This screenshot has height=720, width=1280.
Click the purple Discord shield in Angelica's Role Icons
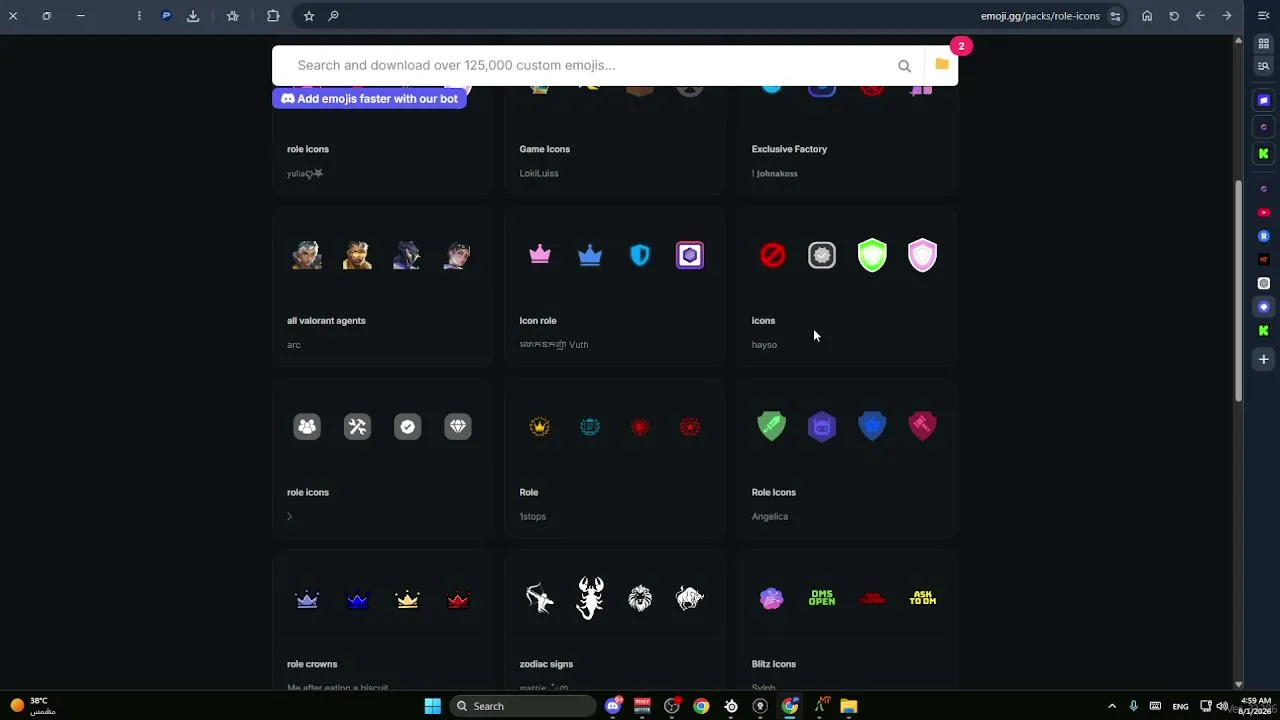[822, 426]
